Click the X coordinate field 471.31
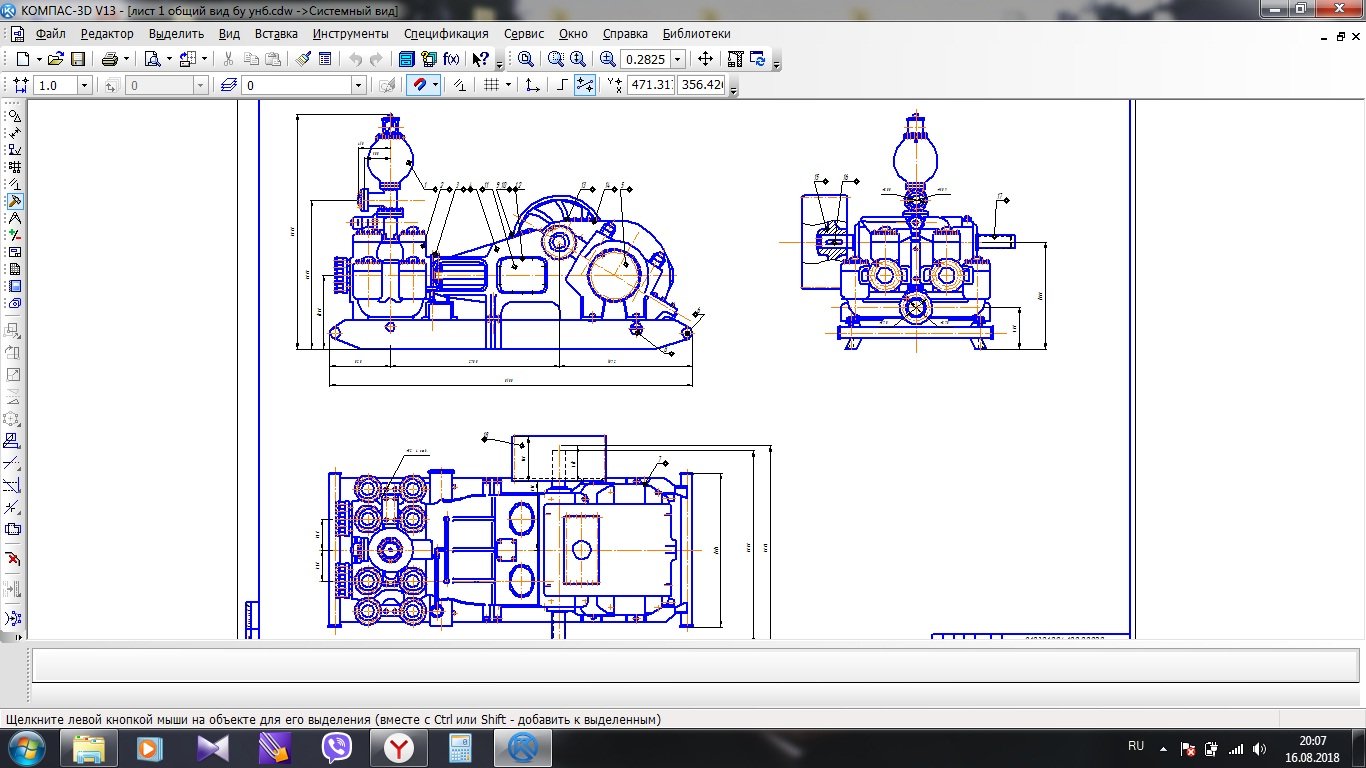 click(650, 86)
